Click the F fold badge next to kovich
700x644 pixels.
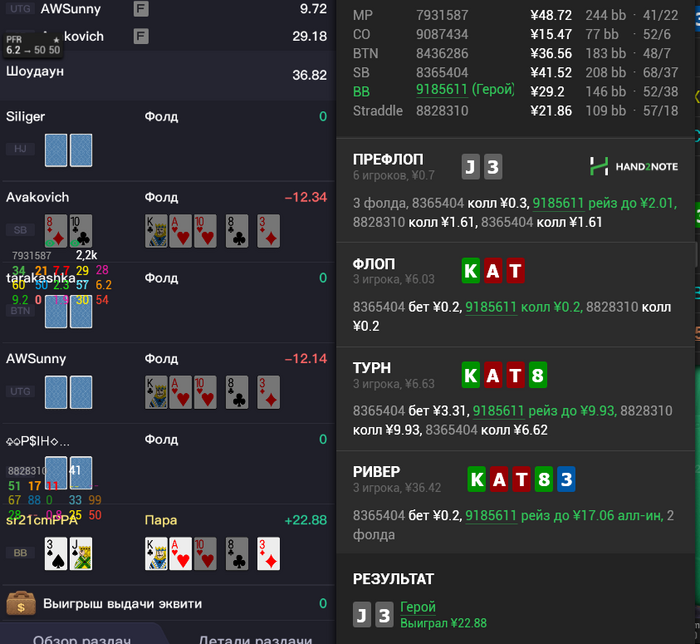[x=141, y=36]
